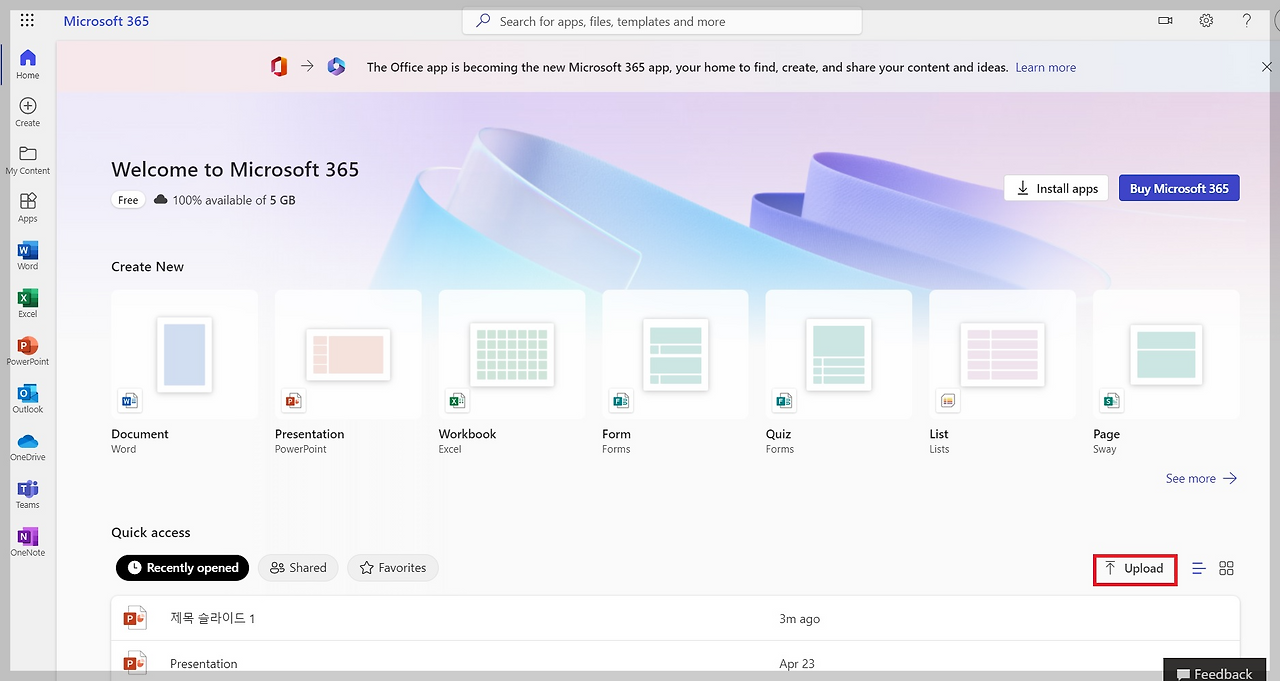Open OneDrive from the sidebar

coord(28,447)
